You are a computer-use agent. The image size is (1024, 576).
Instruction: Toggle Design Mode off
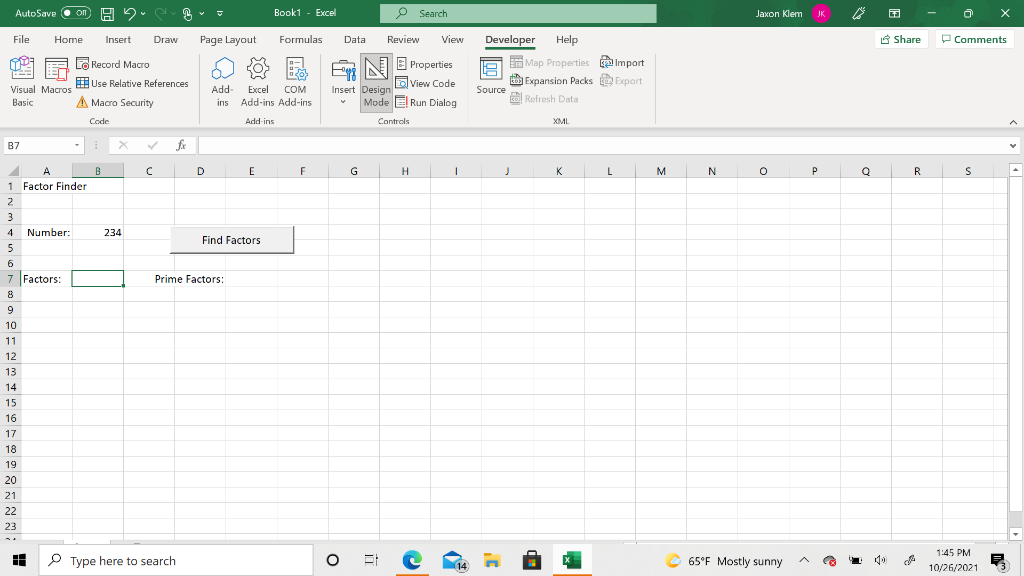[x=376, y=82]
